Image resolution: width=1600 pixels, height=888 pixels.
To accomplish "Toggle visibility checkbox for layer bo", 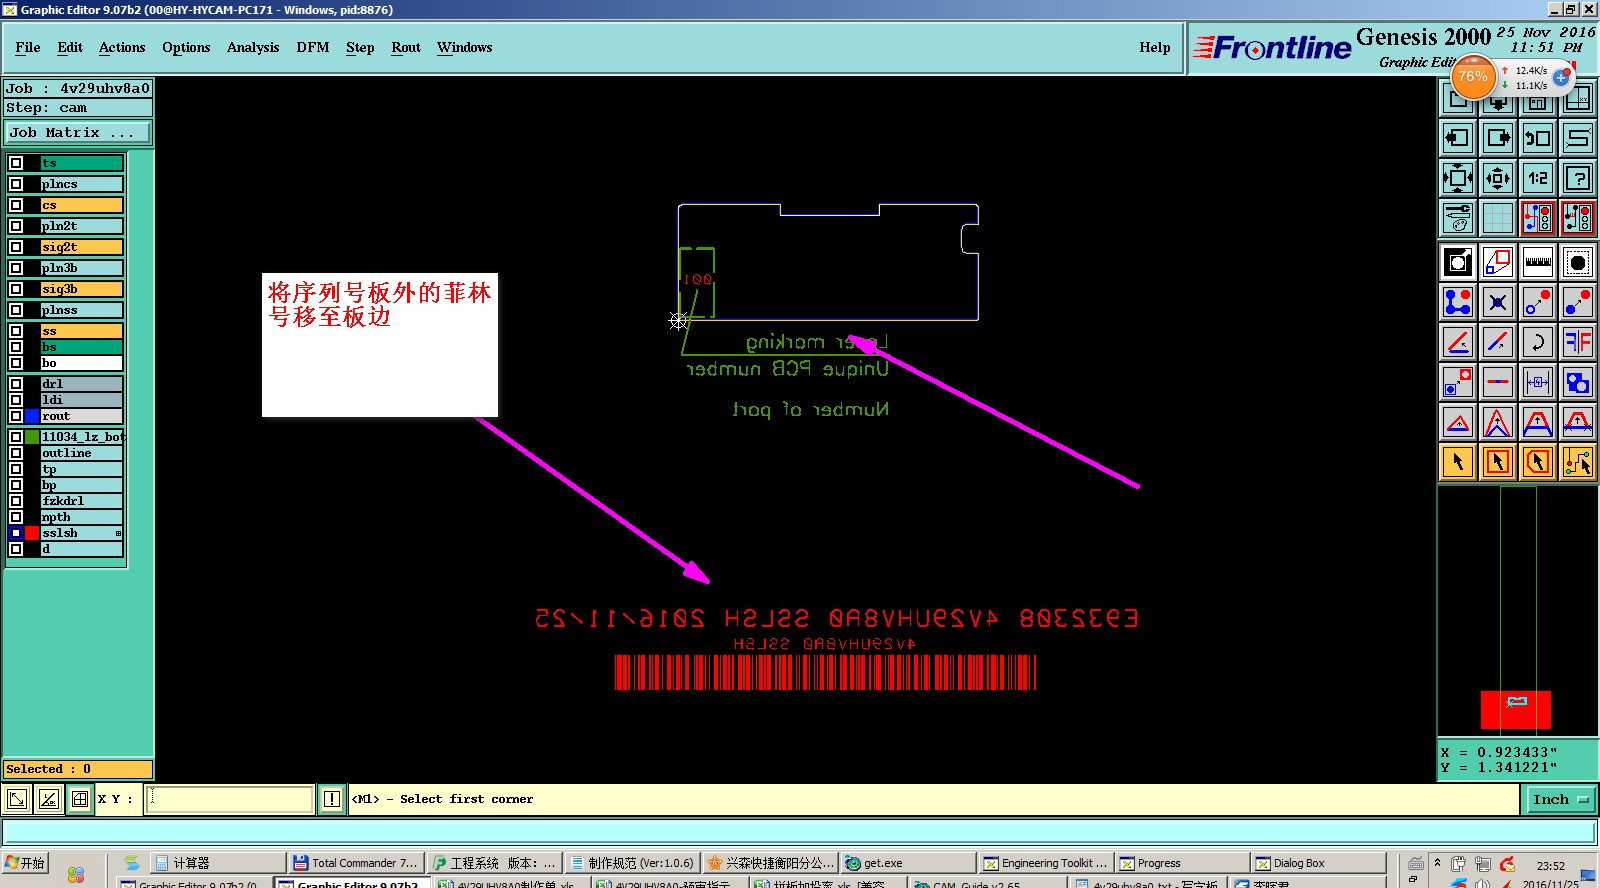I will (16, 363).
